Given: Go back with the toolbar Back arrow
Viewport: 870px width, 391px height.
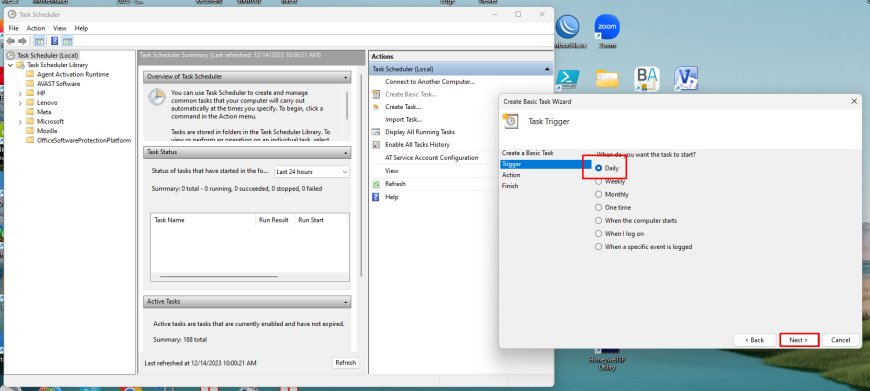Looking at the screenshot, I should (10, 41).
